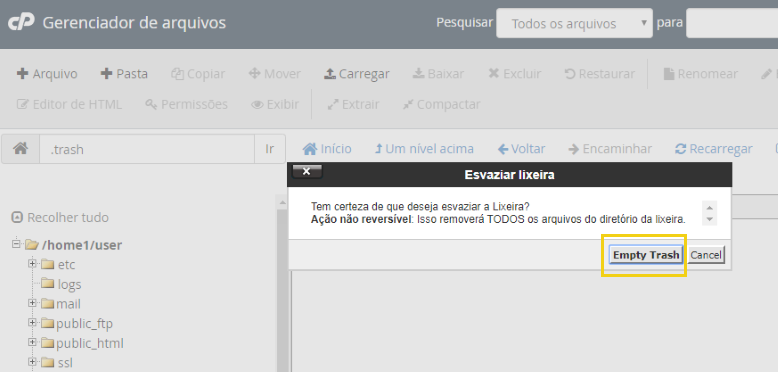
Task: Confirm with the Empty Trash button
Action: (646, 255)
